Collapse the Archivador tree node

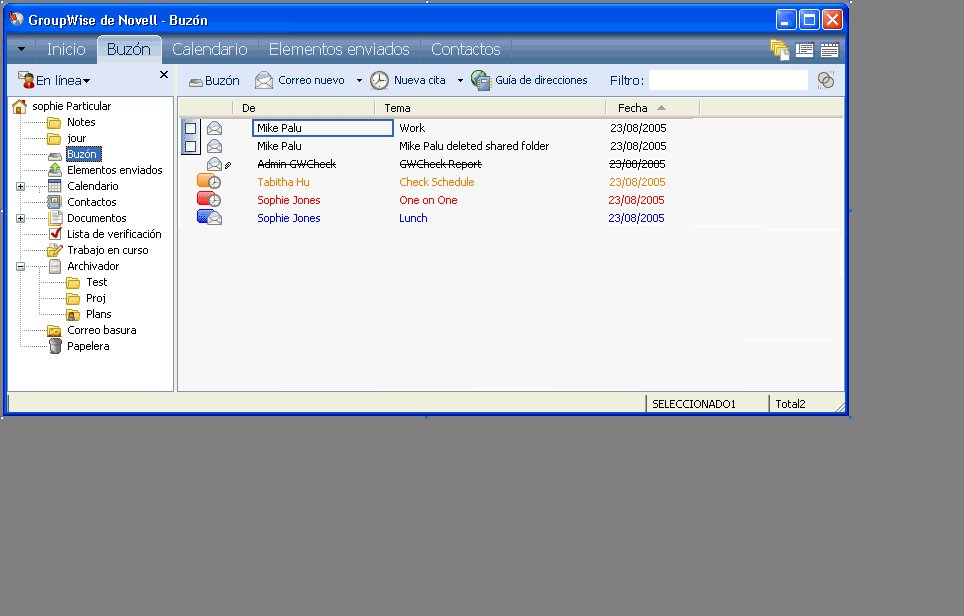[20, 266]
